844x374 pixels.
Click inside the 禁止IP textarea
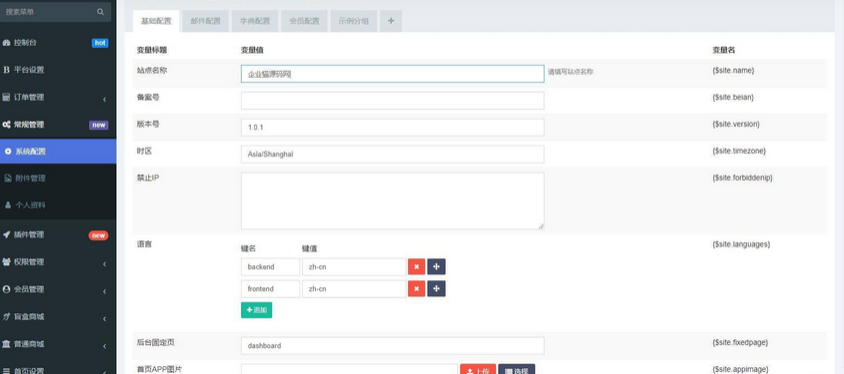[392, 201]
